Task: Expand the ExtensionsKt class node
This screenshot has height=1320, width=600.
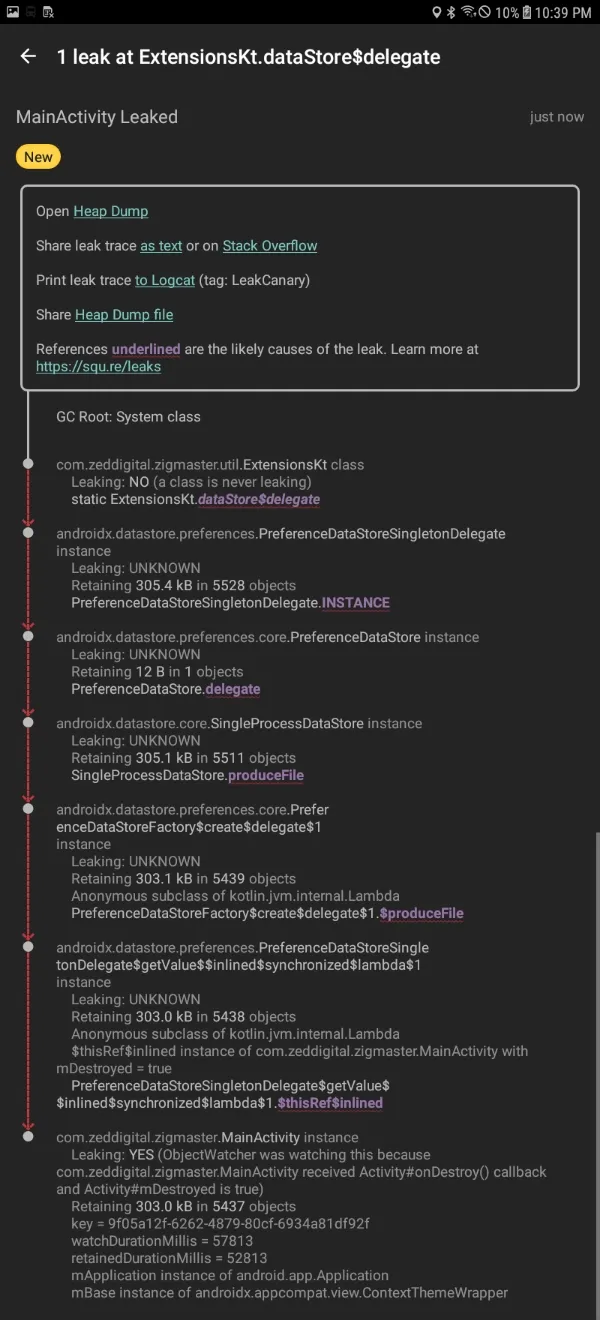Action: [210, 465]
